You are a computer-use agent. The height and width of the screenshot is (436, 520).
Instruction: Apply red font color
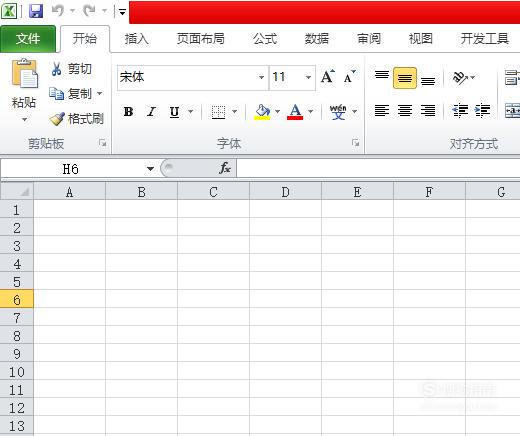(295, 112)
